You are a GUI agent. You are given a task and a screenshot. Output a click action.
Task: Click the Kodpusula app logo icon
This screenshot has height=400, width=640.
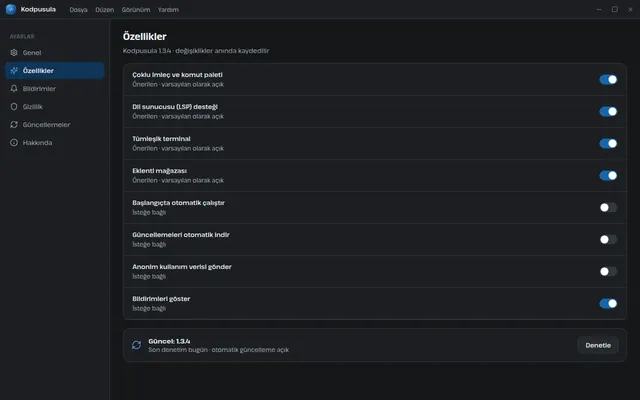11,9
